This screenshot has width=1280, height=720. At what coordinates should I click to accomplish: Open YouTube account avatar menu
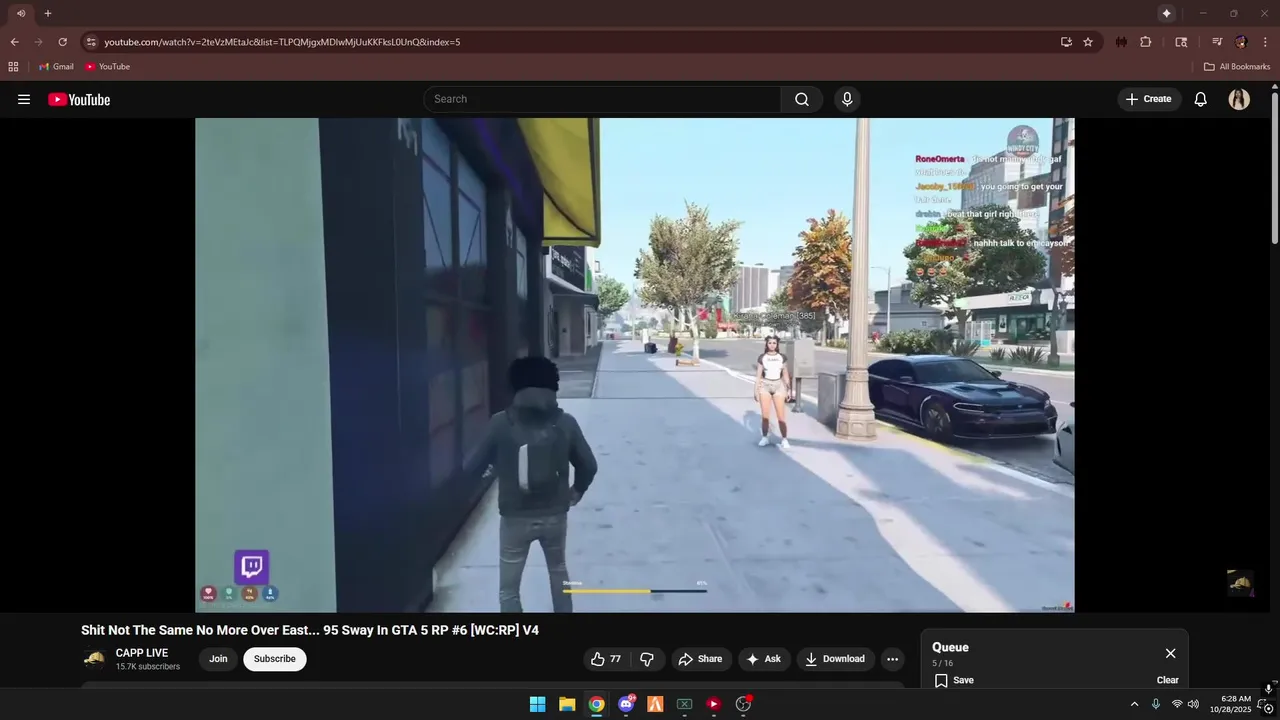click(1239, 99)
